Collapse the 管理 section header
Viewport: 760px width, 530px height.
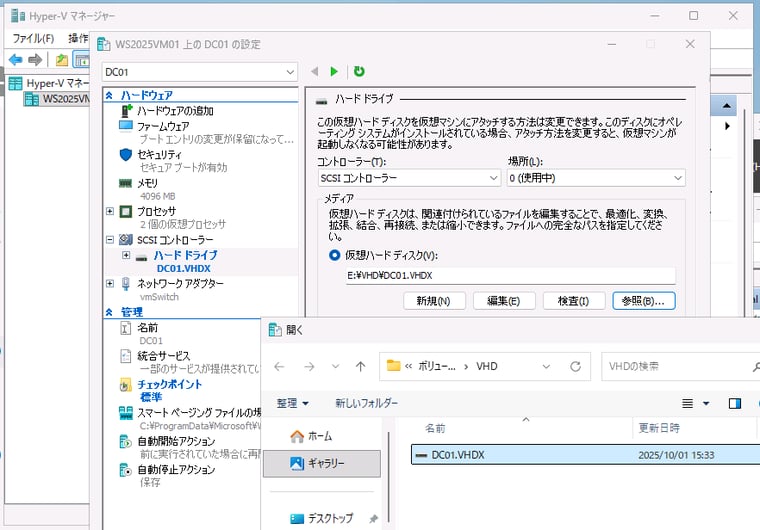pyautogui.click(x=110, y=312)
